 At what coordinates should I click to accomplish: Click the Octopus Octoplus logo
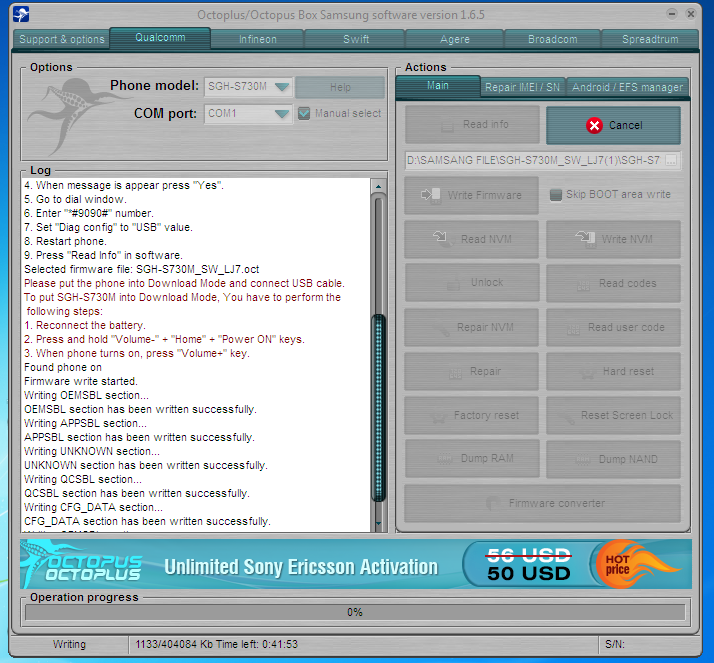pos(82,565)
